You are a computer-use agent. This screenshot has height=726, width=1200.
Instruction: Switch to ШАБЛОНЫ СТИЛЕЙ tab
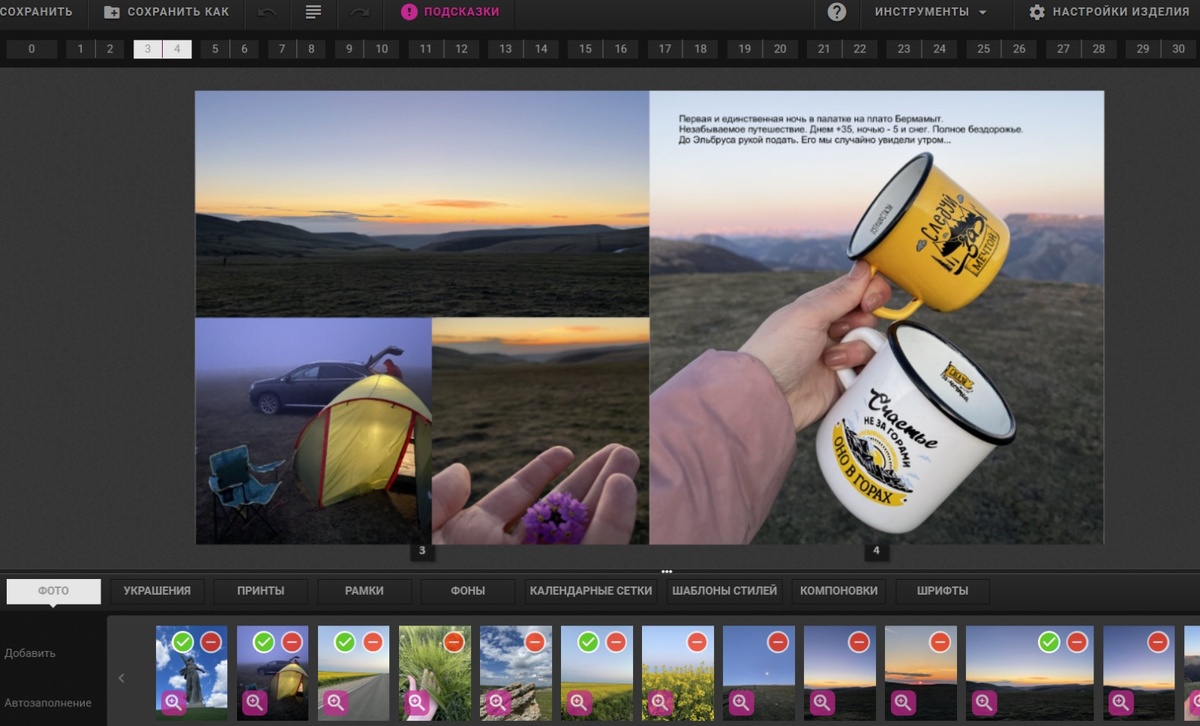[724, 591]
